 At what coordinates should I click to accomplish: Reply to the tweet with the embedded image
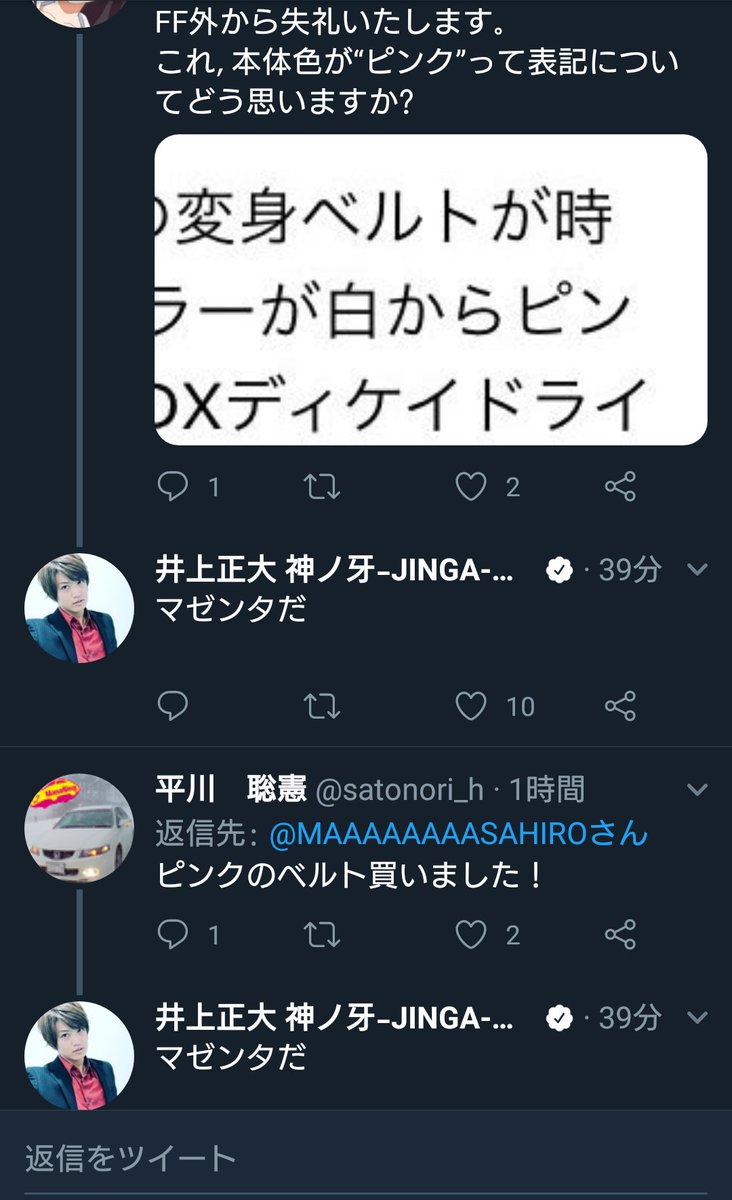(173, 487)
